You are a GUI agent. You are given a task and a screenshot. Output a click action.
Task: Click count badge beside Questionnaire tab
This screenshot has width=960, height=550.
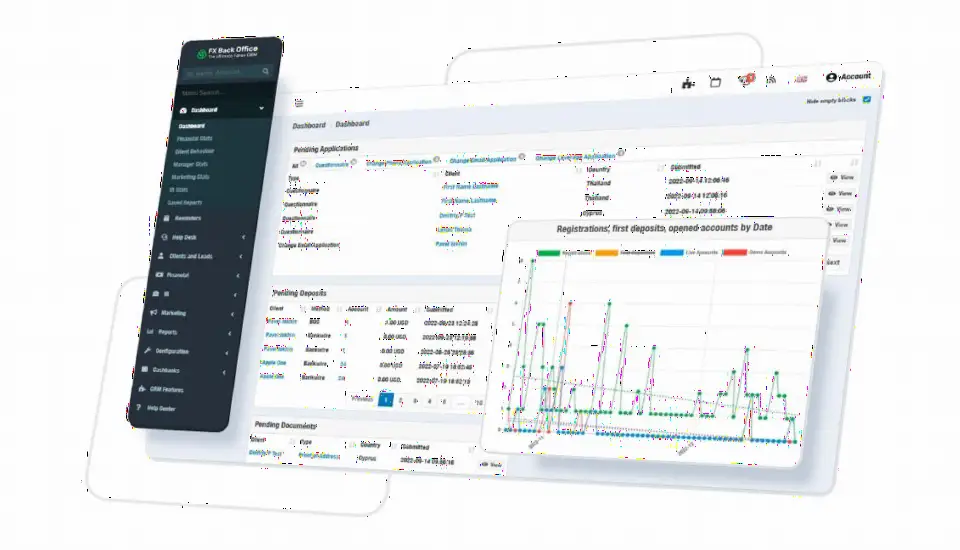(353, 162)
